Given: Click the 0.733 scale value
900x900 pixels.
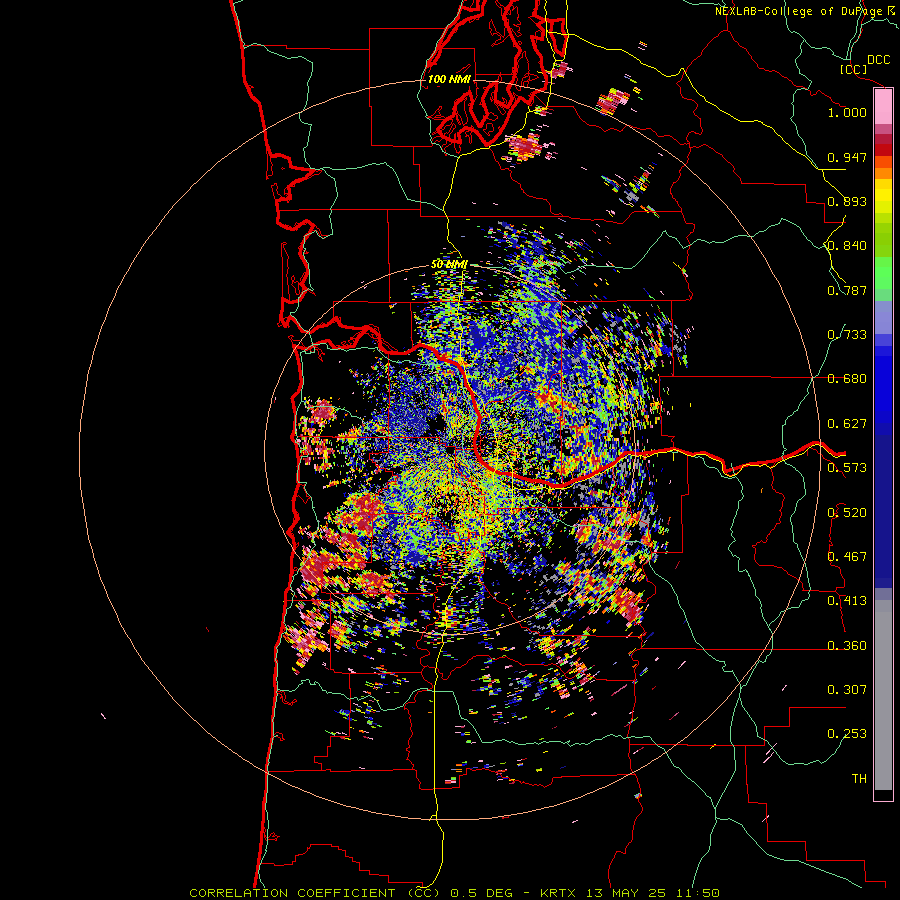Looking at the screenshot, I should (x=847, y=335).
